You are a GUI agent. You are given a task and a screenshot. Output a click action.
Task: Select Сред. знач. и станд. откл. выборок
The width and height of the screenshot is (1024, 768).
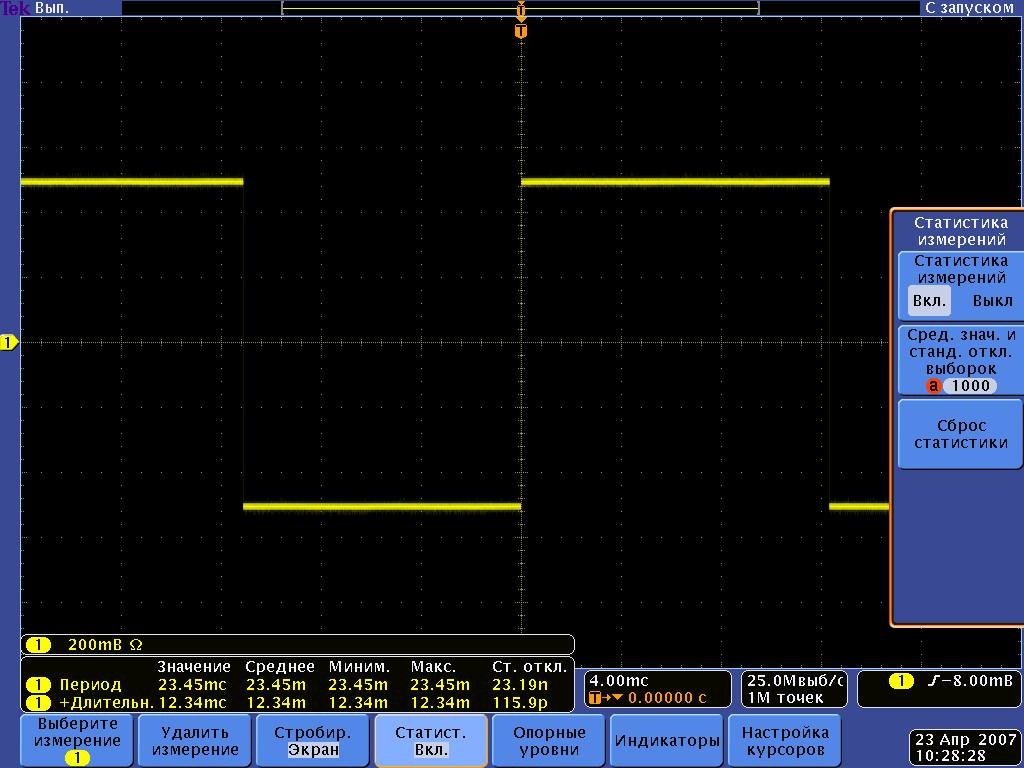pos(961,360)
